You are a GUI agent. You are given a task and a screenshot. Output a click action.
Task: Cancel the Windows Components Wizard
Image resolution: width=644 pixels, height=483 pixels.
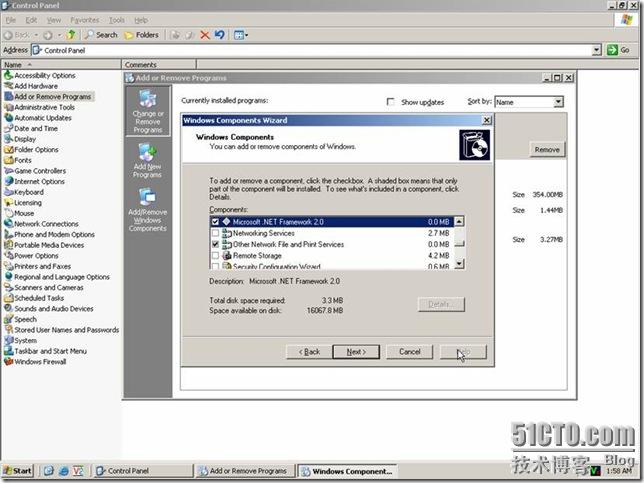(x=409, y=352)
